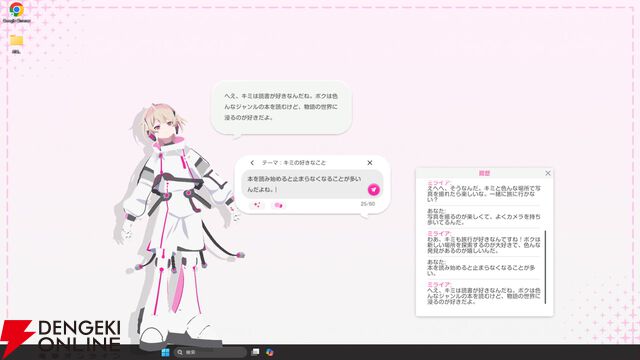Click the pink pill icon below the message field
Image resolution: width=640 pixels, height=360 pixels.
pos(278,205)
